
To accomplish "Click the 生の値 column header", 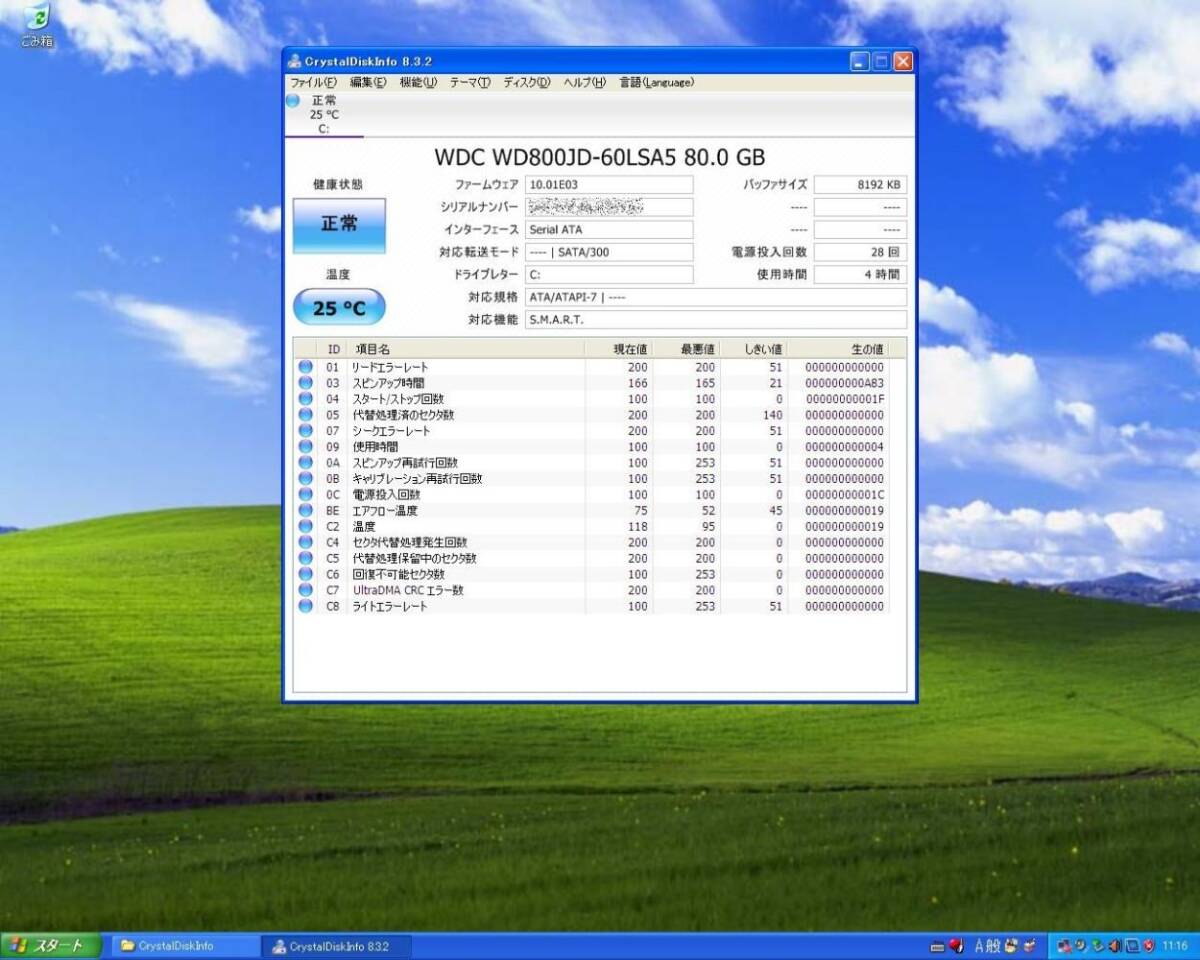I will click(x=838, y=349).
